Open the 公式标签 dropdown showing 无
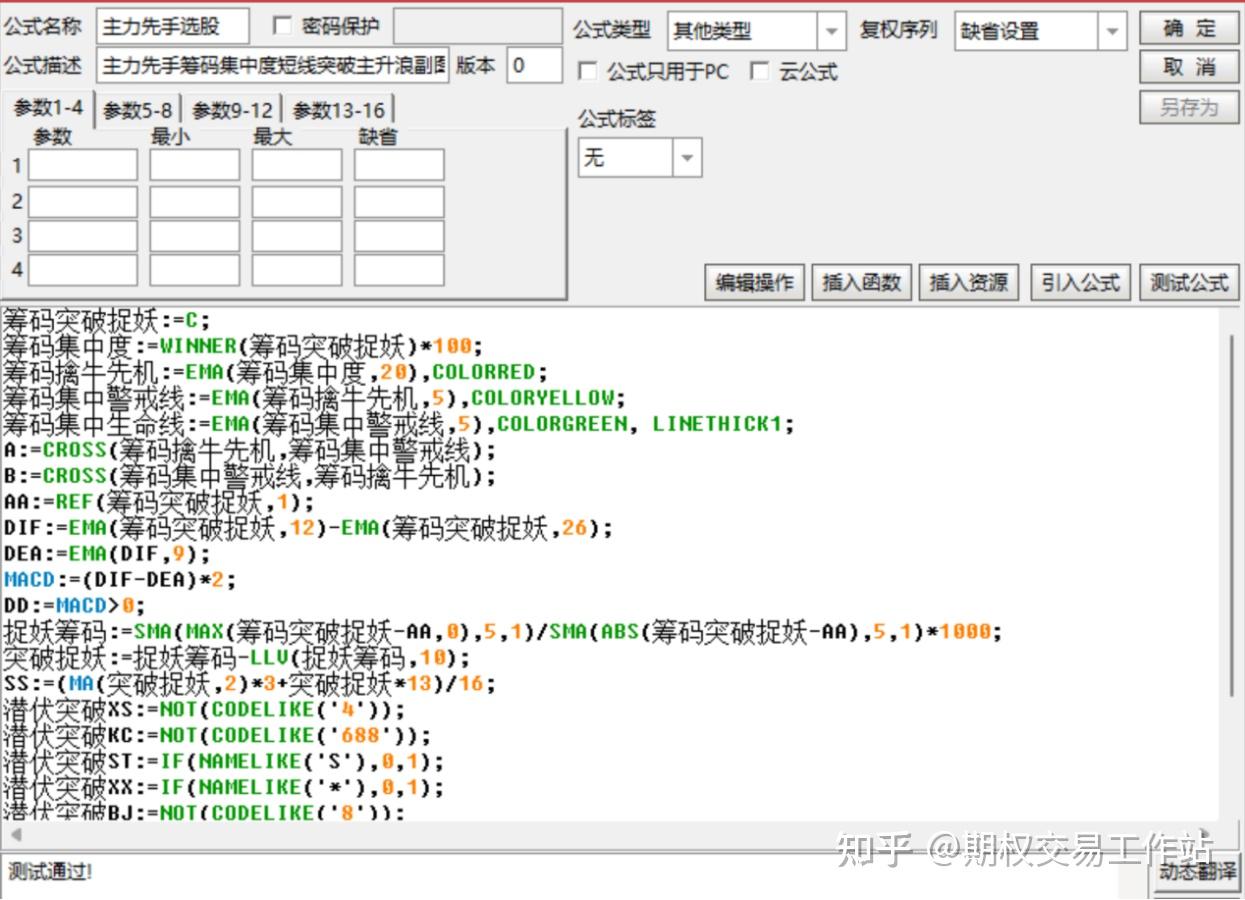Viewport: 1245px width, 900px height. click(640, 158)
